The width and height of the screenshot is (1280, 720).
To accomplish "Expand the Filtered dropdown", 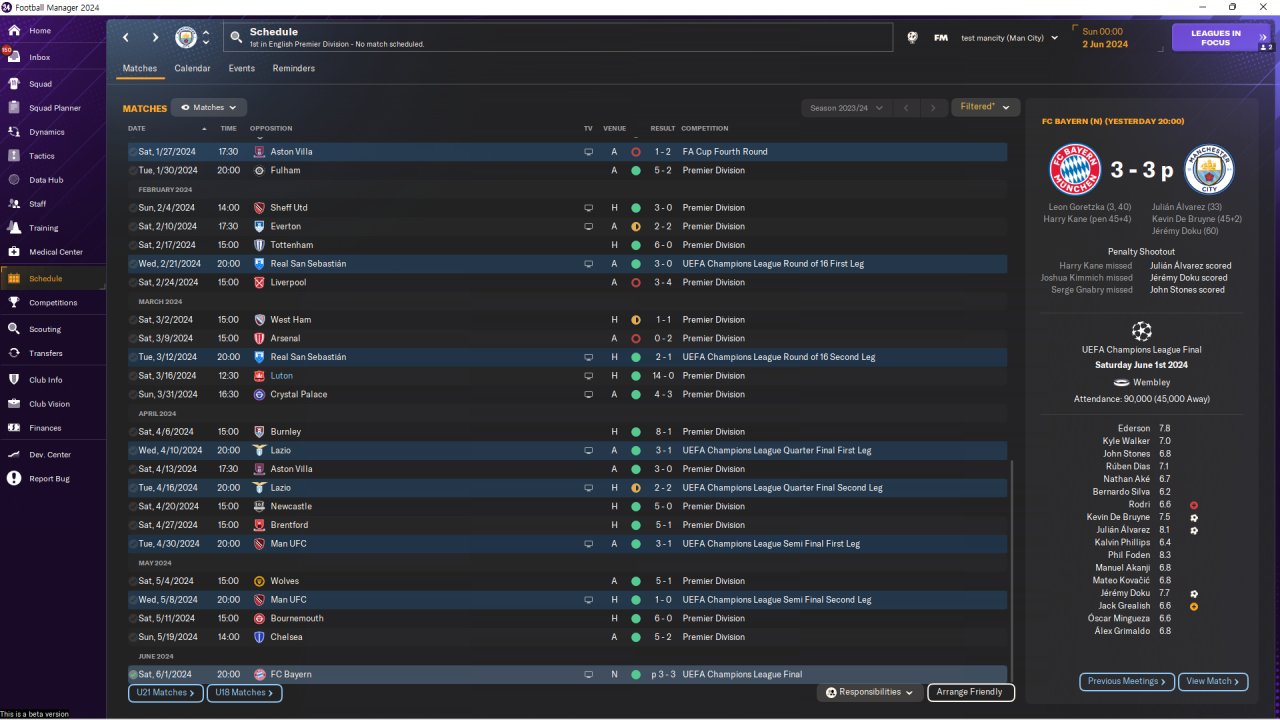I will point(985,107).
